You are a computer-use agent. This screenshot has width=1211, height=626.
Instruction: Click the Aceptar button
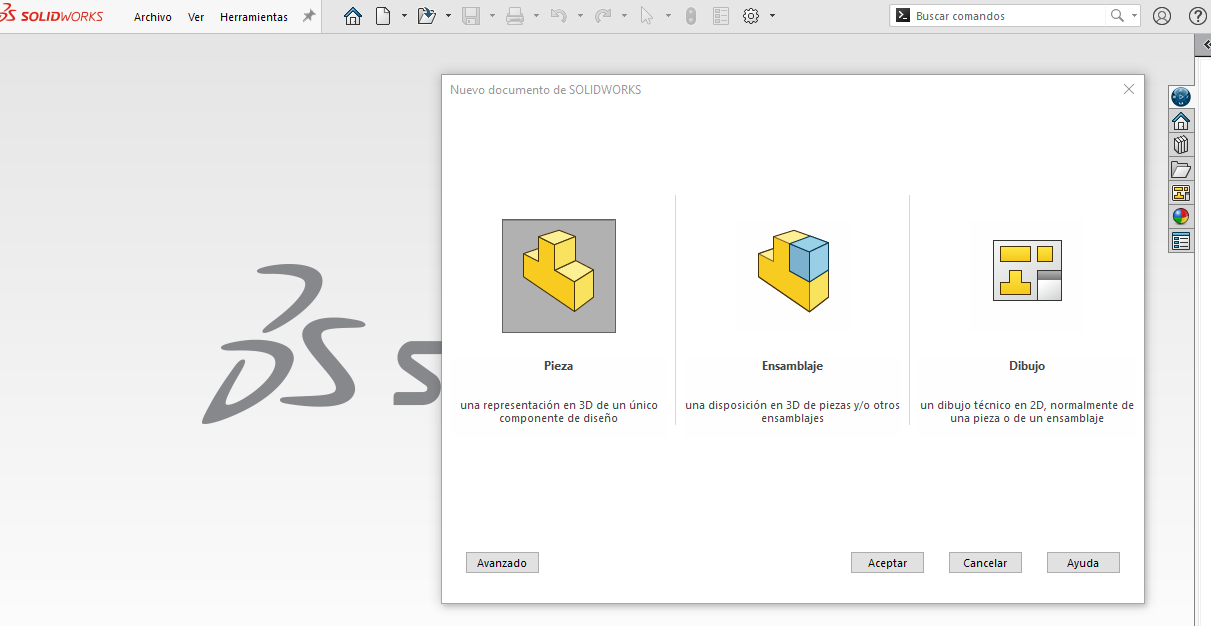[887, 563]
